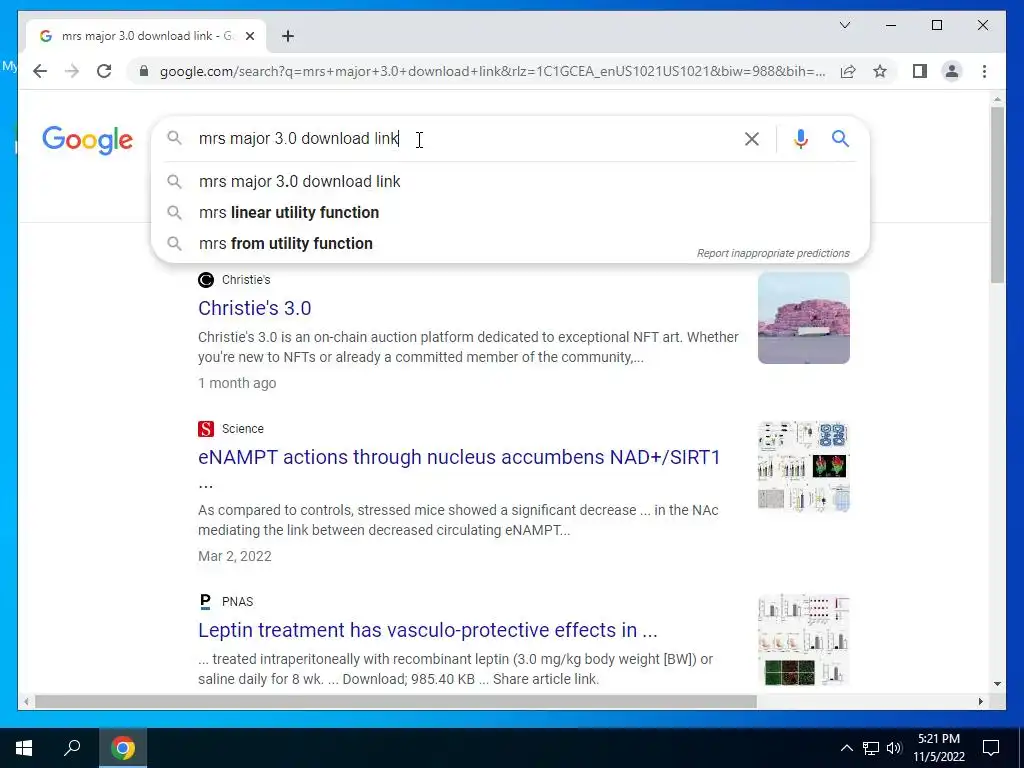Click the Science source favicon
This screenshot has height=768, width=1024.
206,428
